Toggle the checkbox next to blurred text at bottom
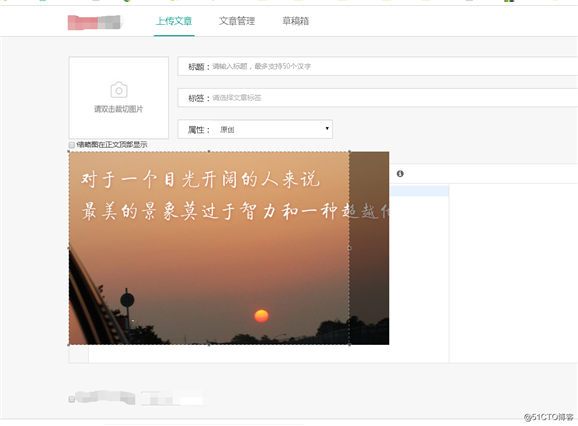 [72, 399]
